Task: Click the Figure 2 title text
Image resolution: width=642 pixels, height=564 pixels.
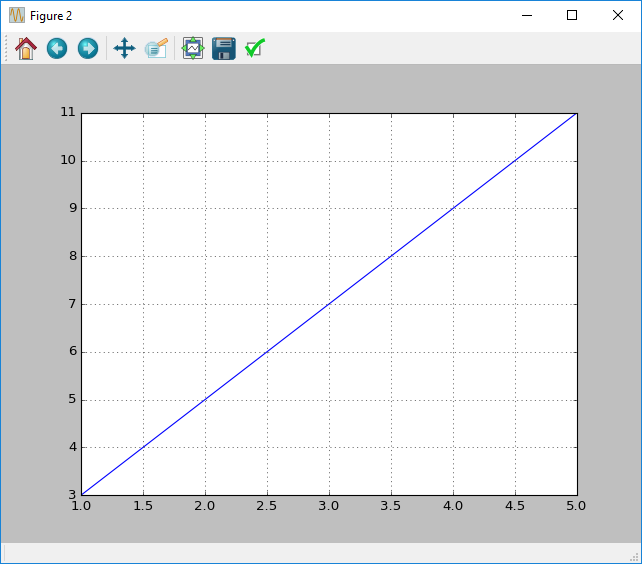Action: pyautogui.click(x=51, y=16)
